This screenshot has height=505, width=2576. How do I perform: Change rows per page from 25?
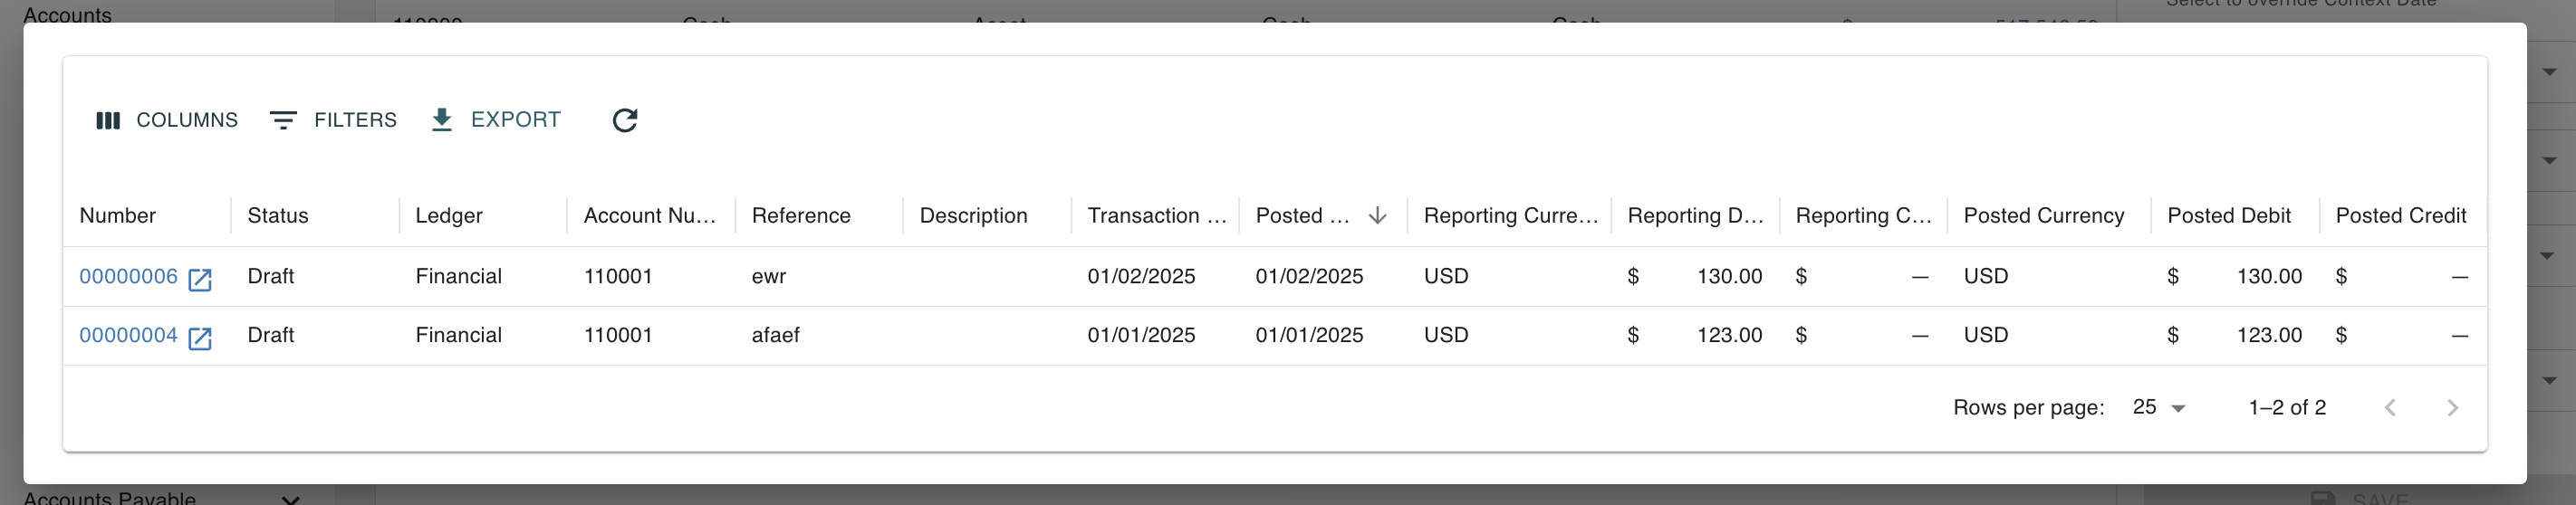click(2159, 407)
